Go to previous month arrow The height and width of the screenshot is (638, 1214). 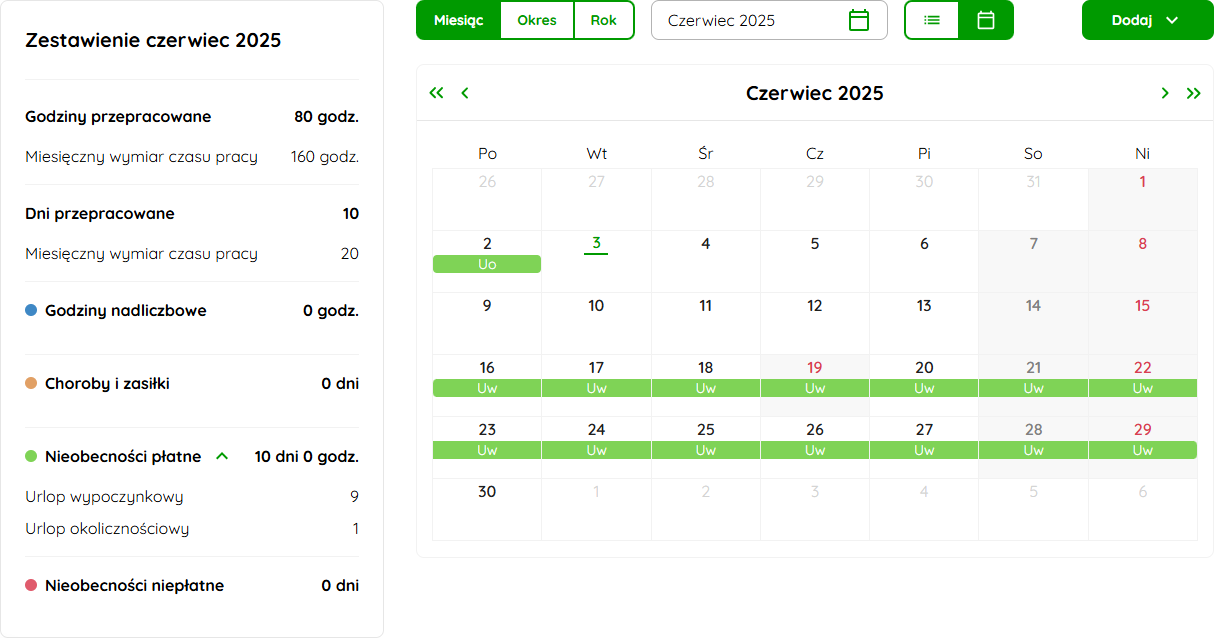tap(465, 93)
